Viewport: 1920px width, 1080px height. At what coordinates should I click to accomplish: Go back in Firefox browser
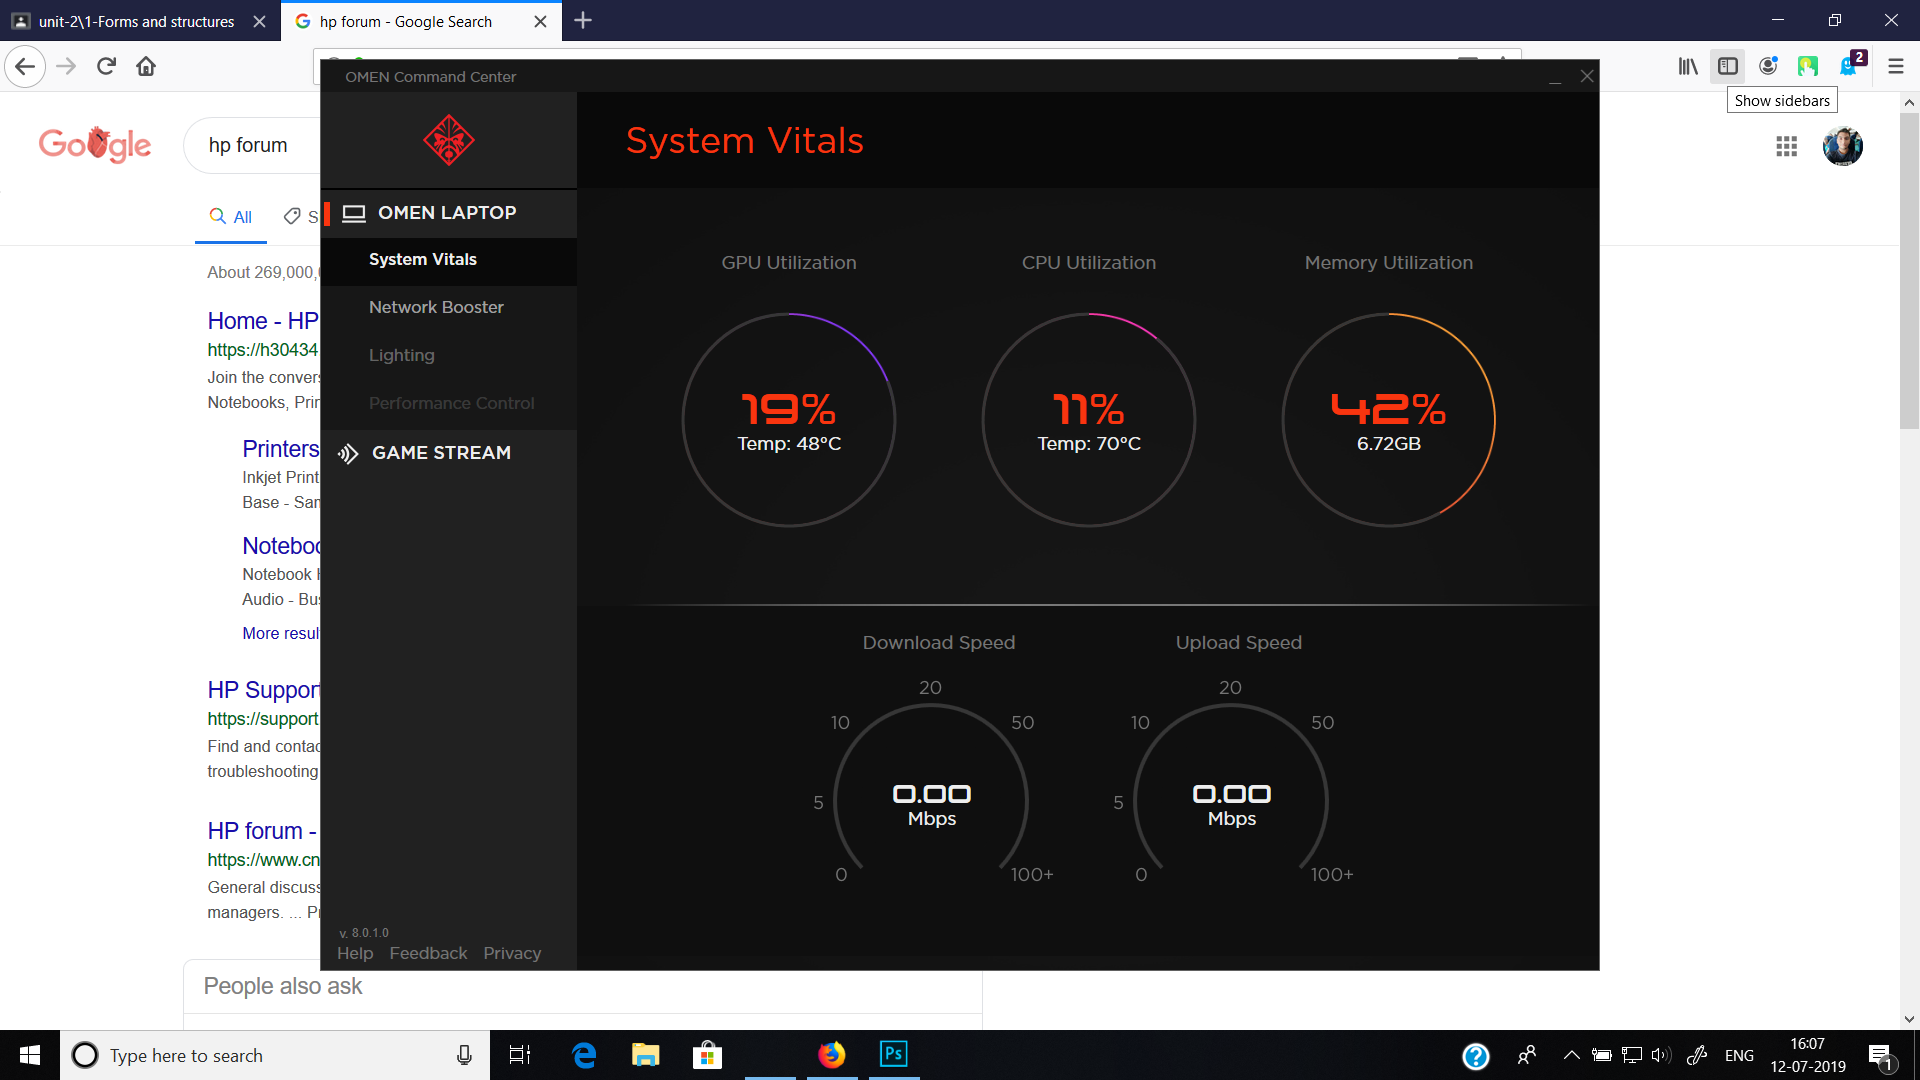[x=25, y=67]
